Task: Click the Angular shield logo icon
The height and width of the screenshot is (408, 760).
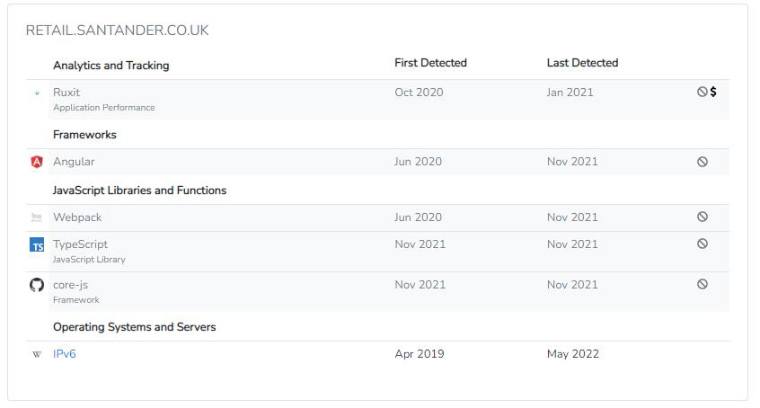Action: [x=37, y=162]
